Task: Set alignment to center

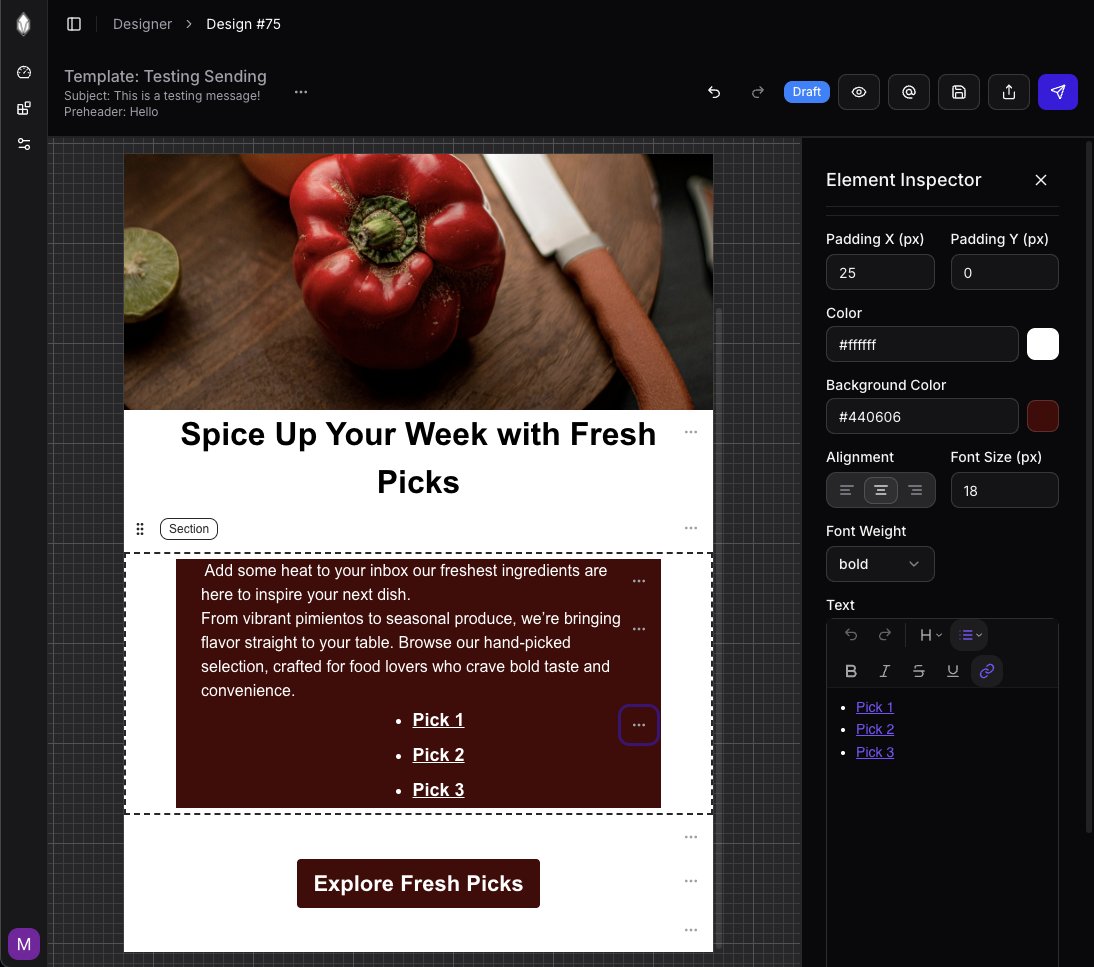Action: pos(881,490)
